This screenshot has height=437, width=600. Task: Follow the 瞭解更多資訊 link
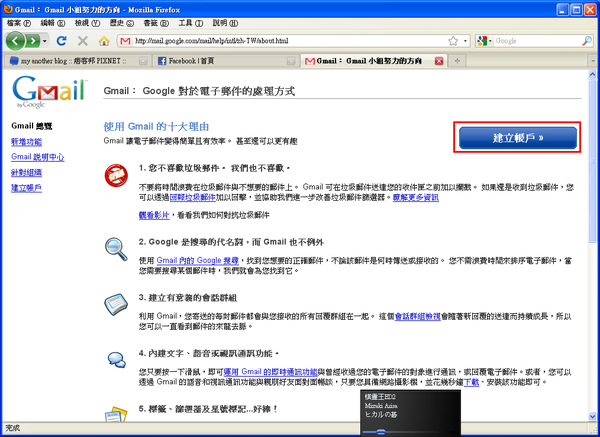[x=416, y=197]
